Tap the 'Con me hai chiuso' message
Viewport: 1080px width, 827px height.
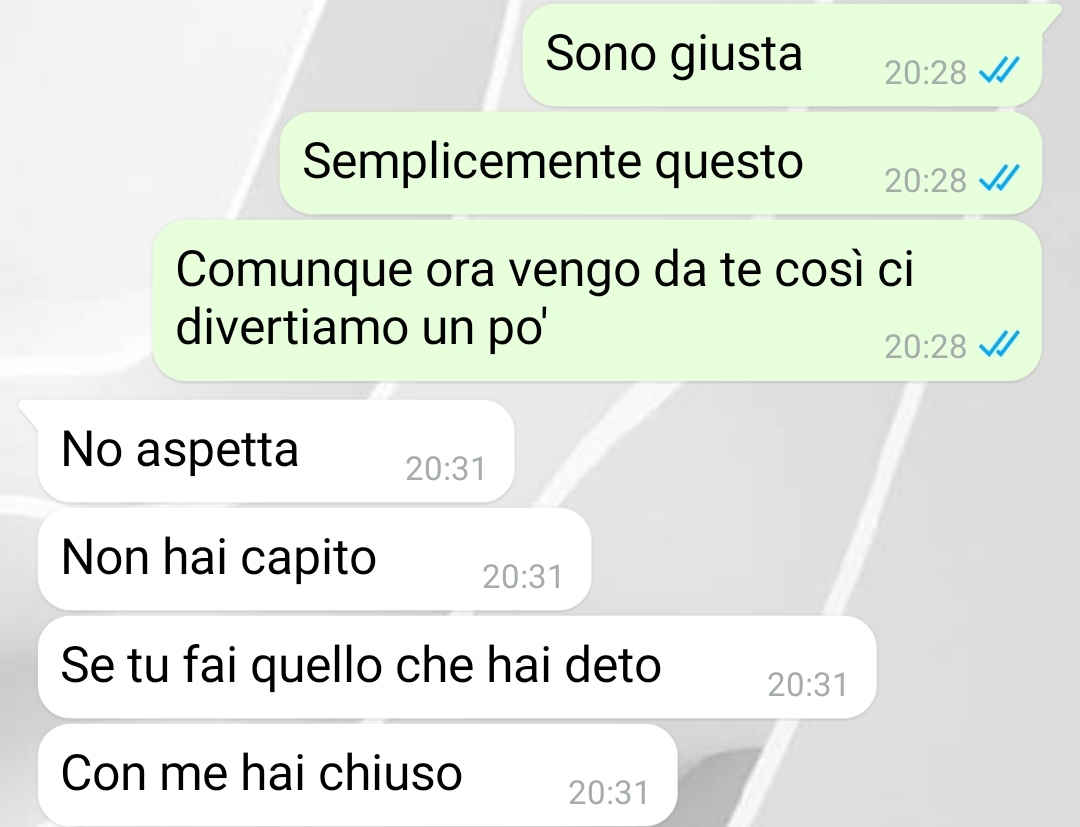pyautogui.click(x=357, y=775)
